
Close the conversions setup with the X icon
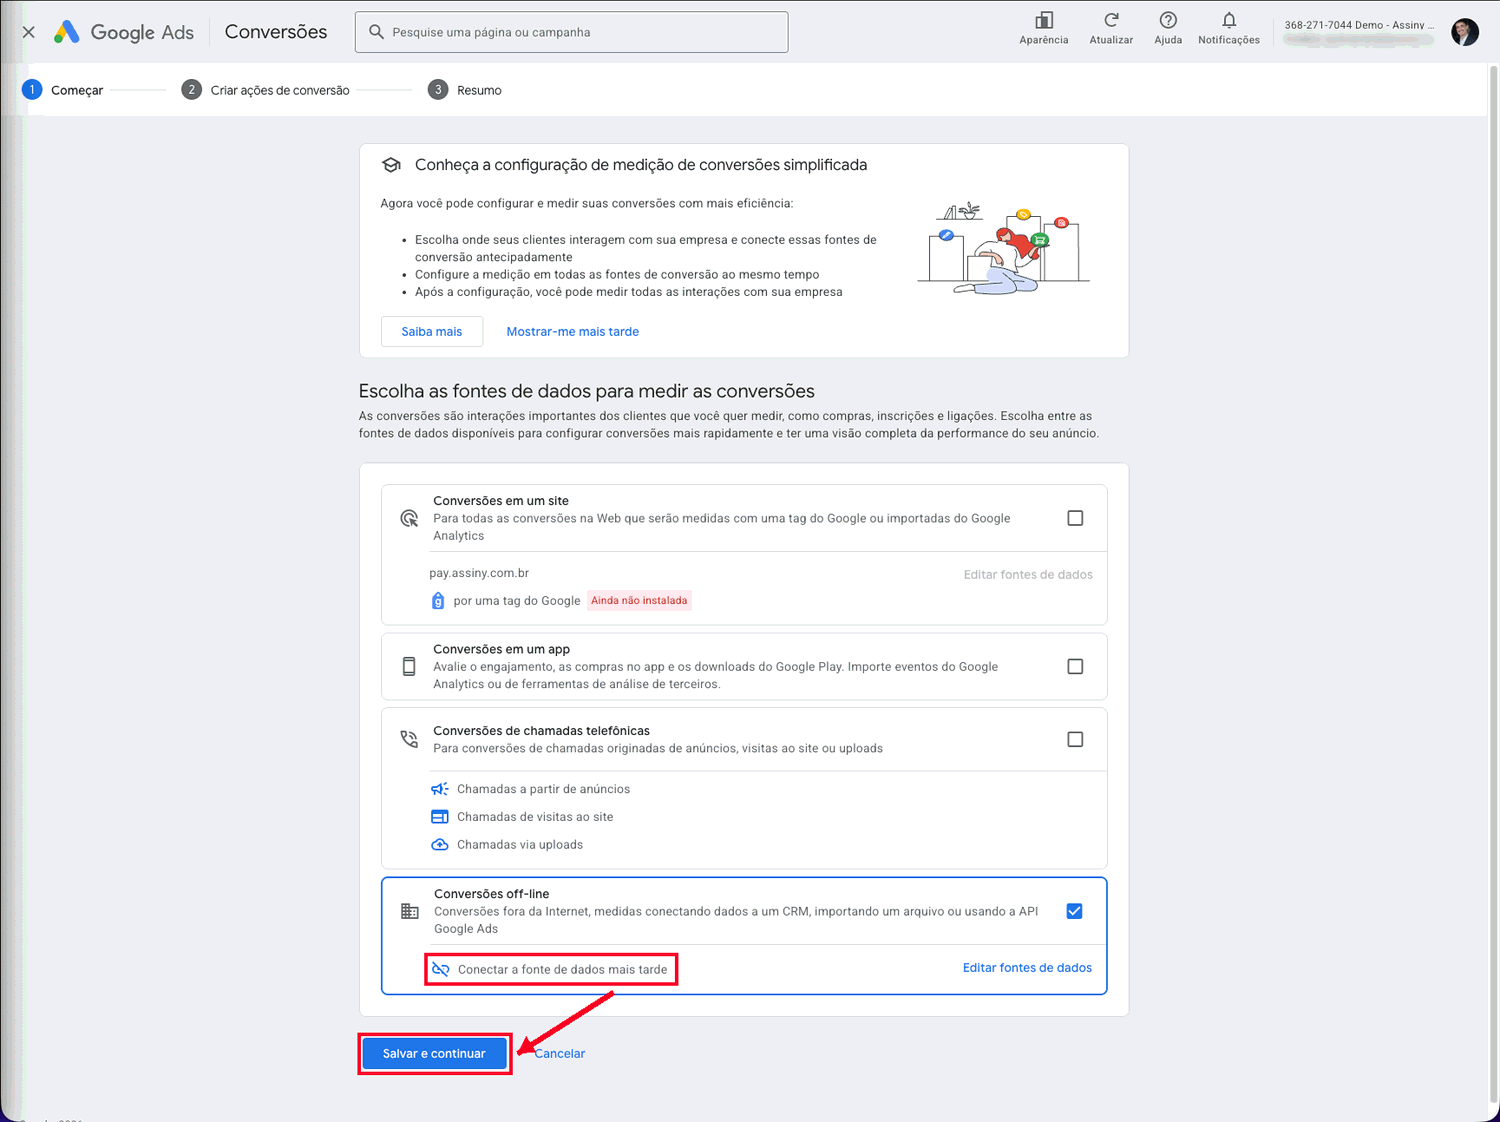29,32
